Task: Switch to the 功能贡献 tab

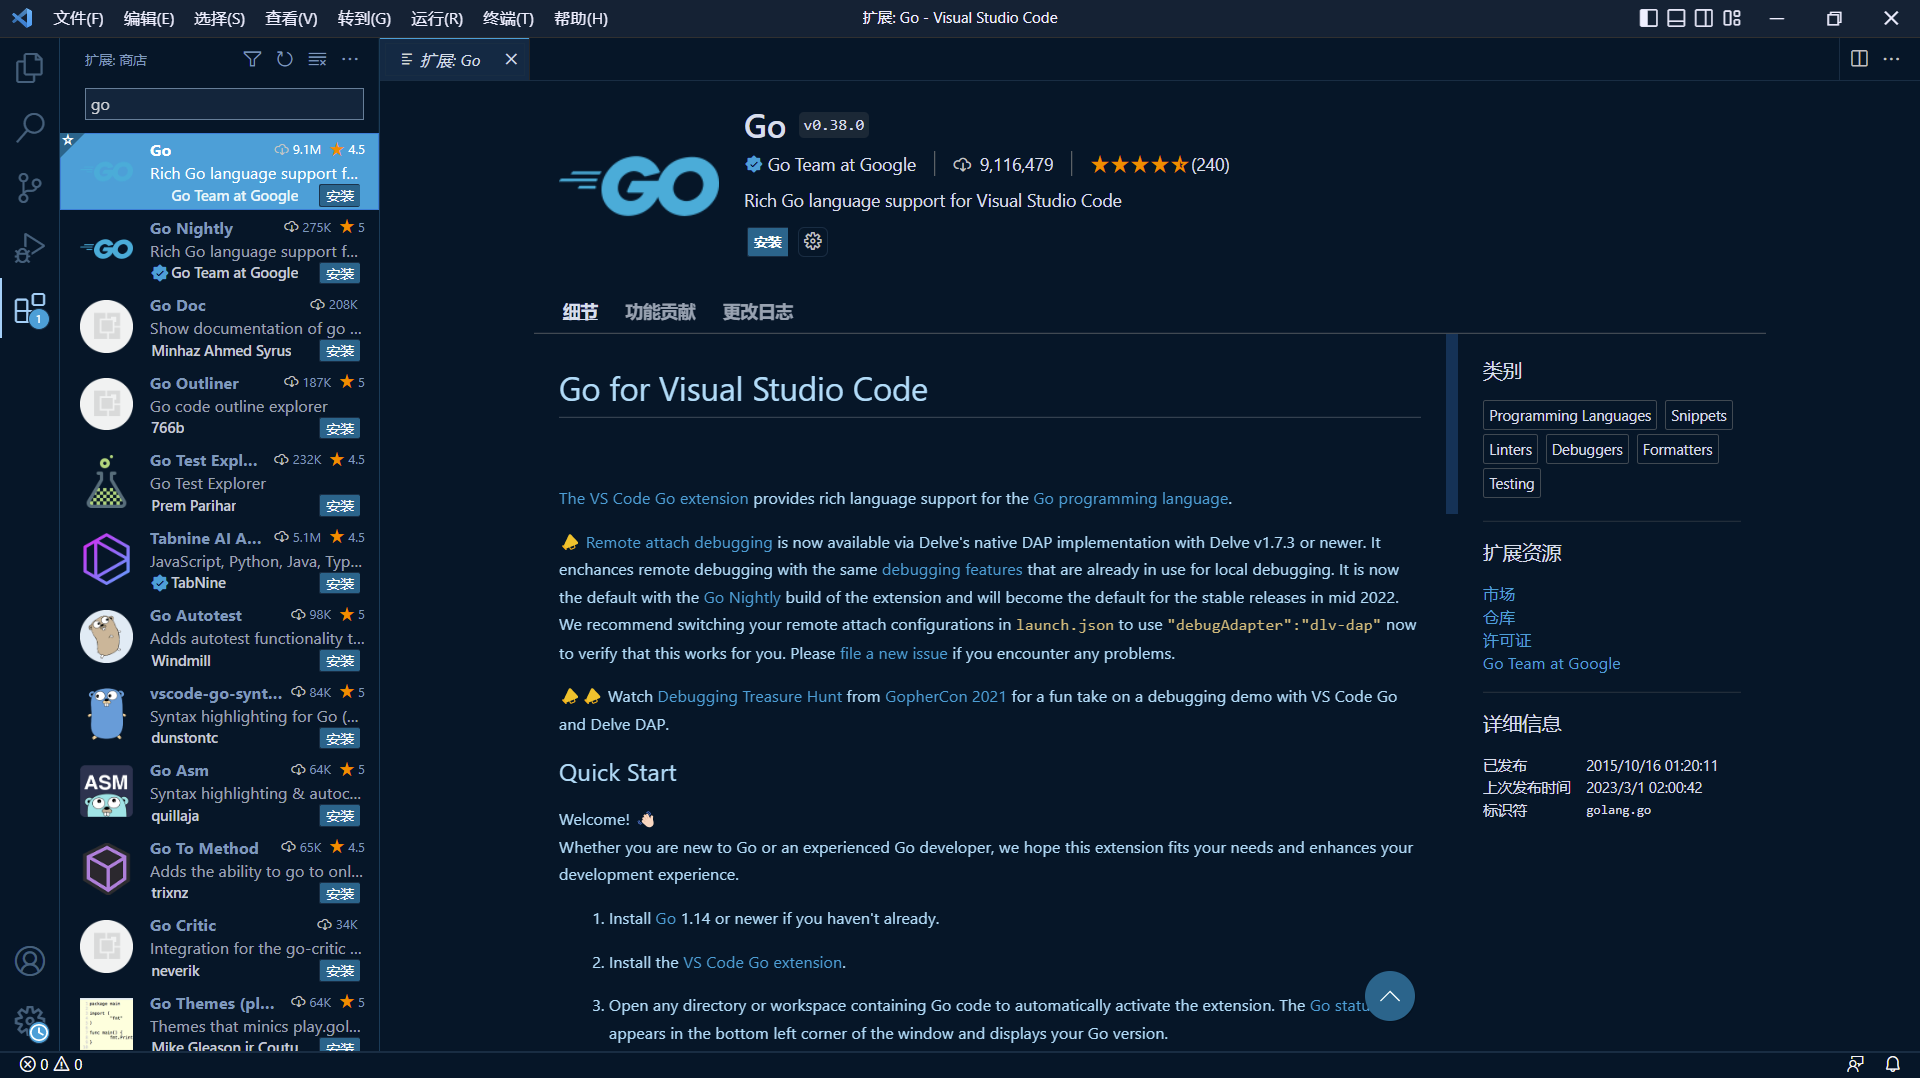Action: [x=660, y=312]
